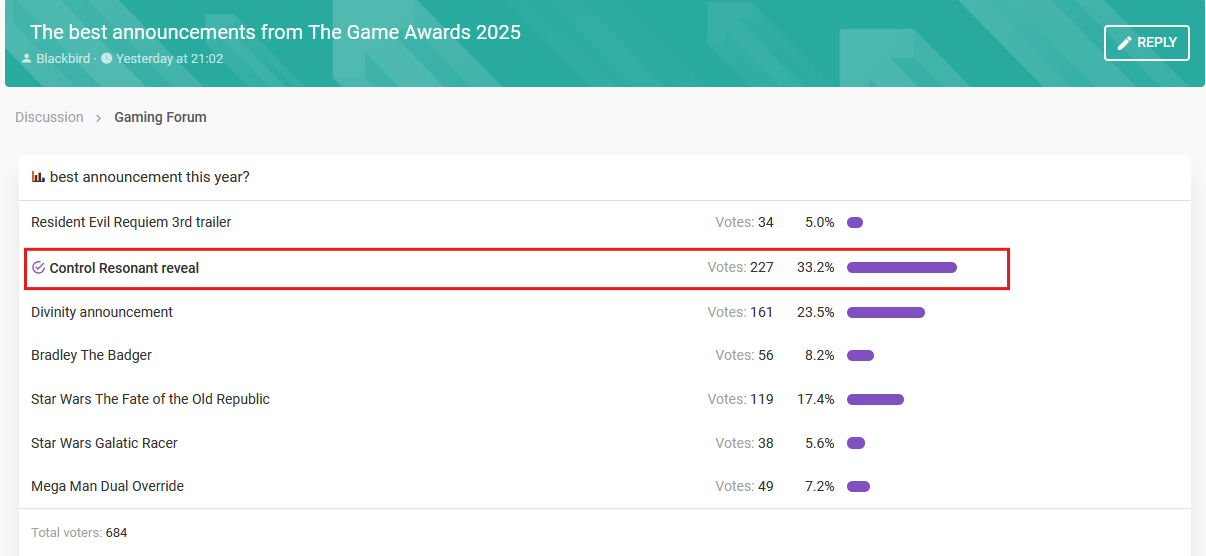Click the pencil icon in Reply
This screenshot has width=1206, height=556.
(1125, 43)
